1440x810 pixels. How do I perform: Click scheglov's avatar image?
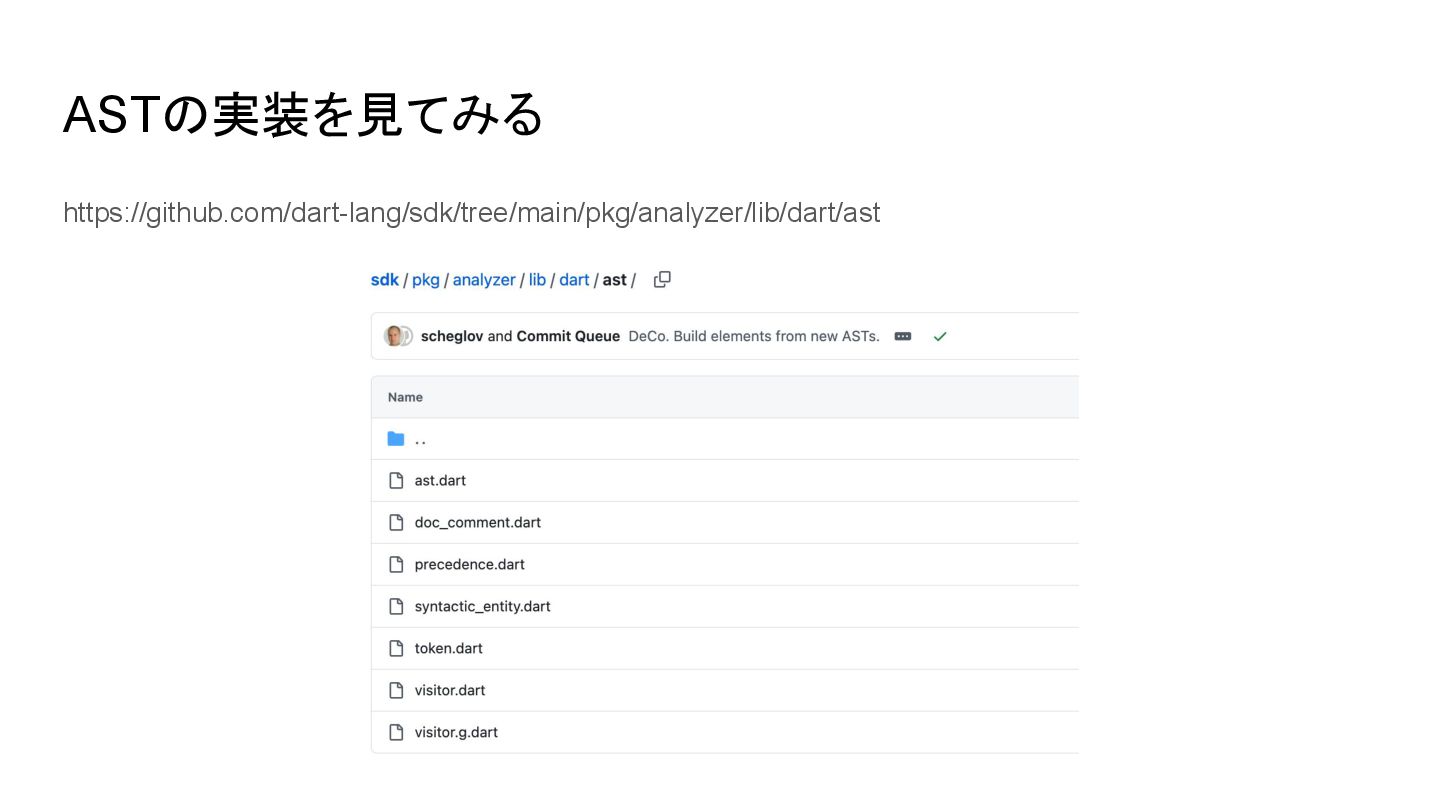tap(395, 336)
